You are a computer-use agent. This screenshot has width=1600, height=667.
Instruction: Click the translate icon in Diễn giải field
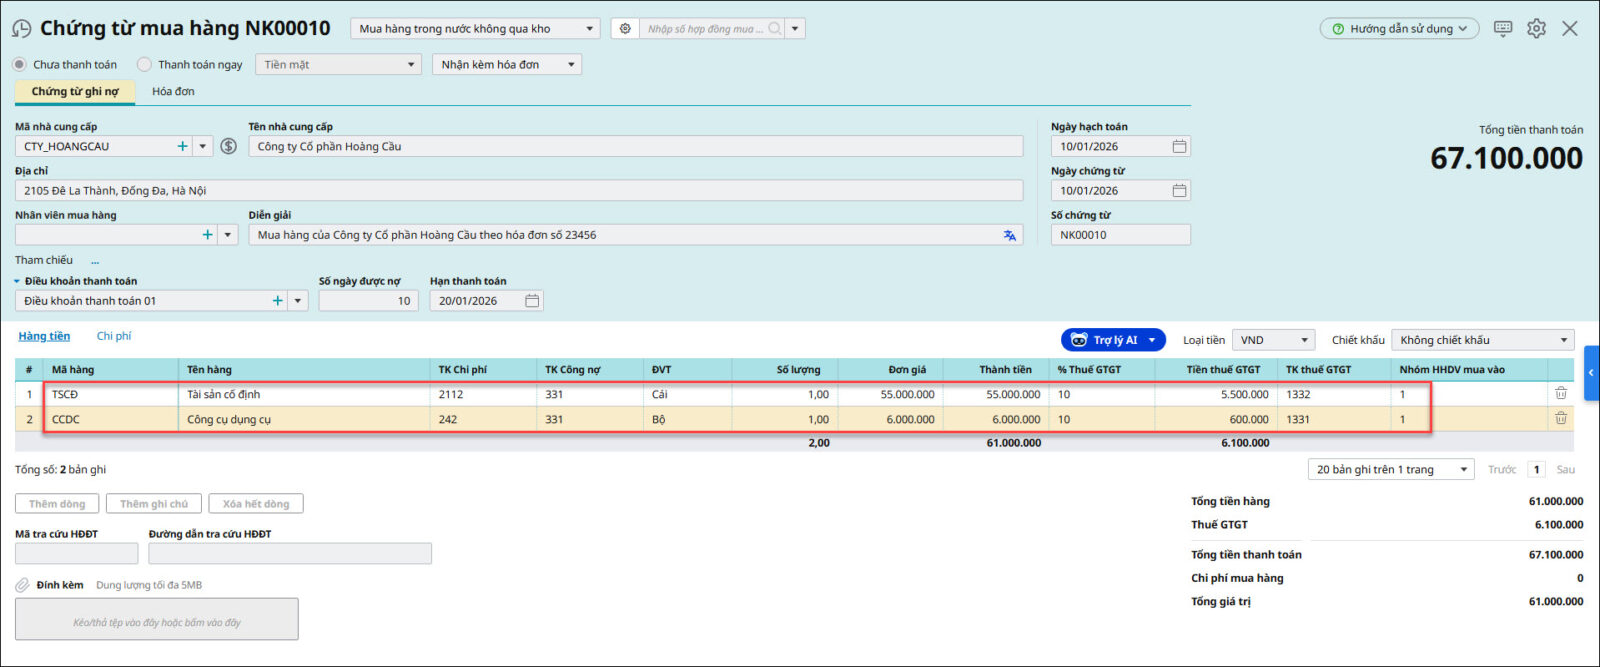coord(1009,235)
